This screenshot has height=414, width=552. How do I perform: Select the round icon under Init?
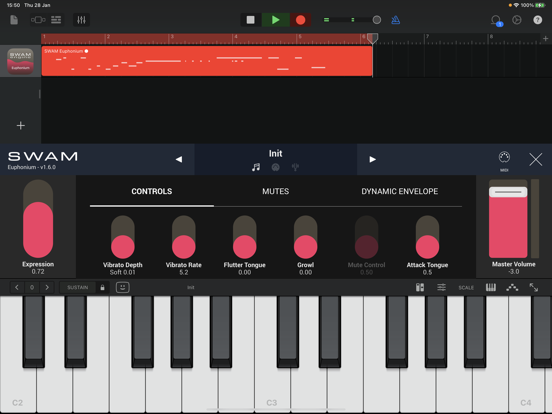(276, 167)
